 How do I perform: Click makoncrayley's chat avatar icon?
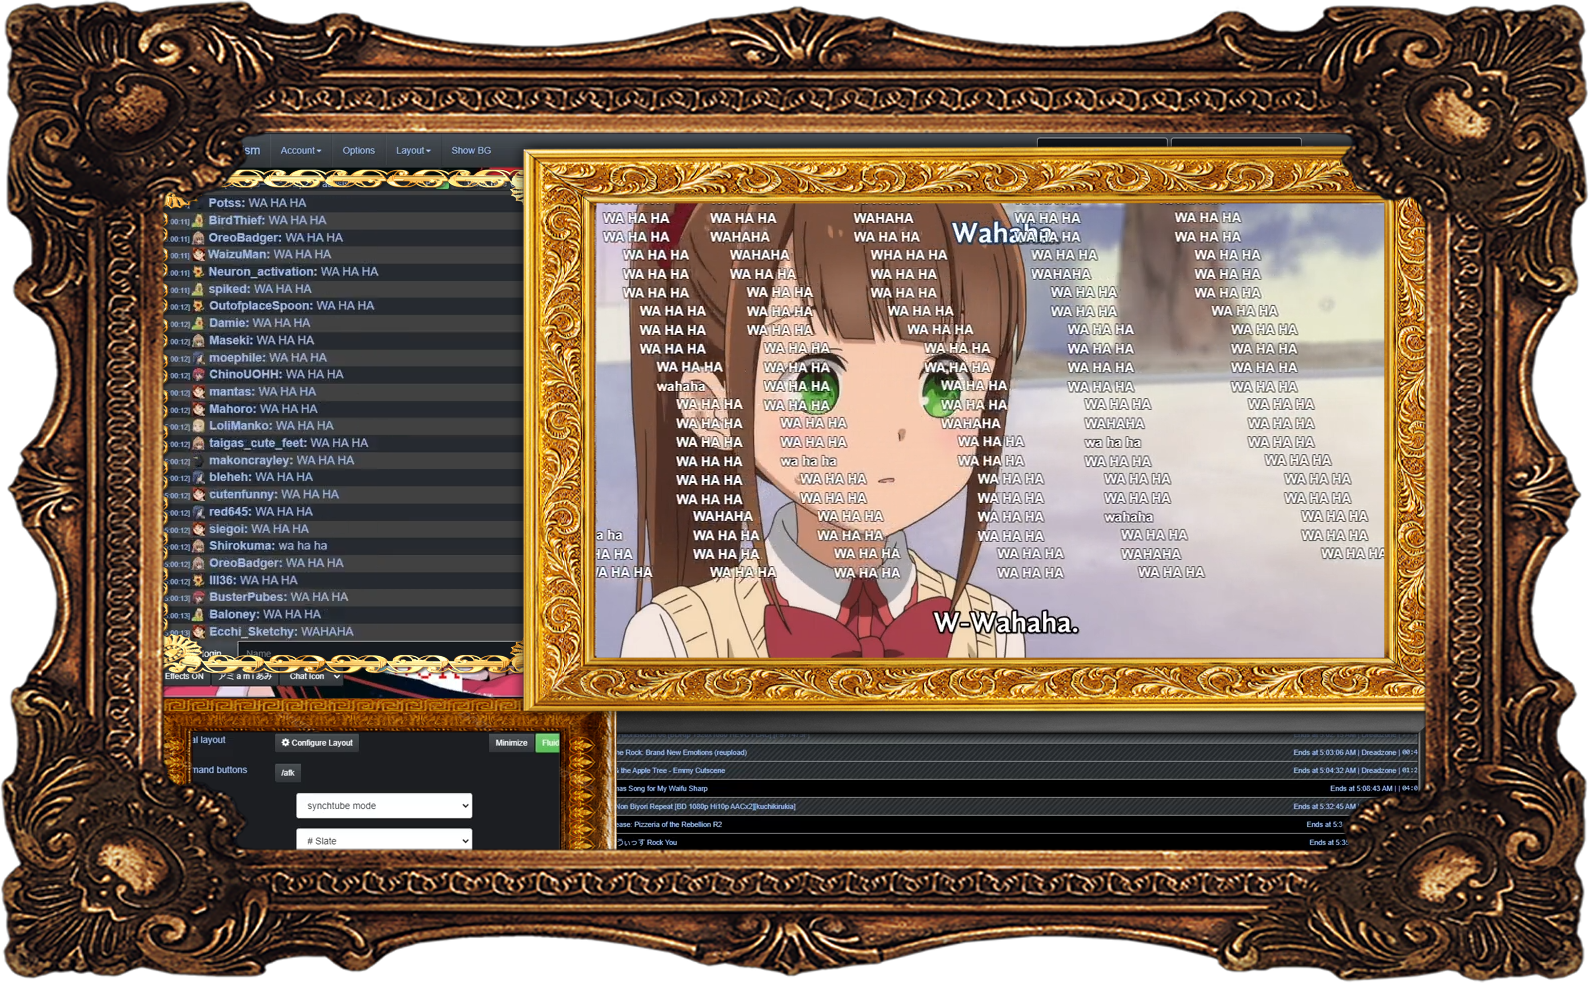pos(198,461)
